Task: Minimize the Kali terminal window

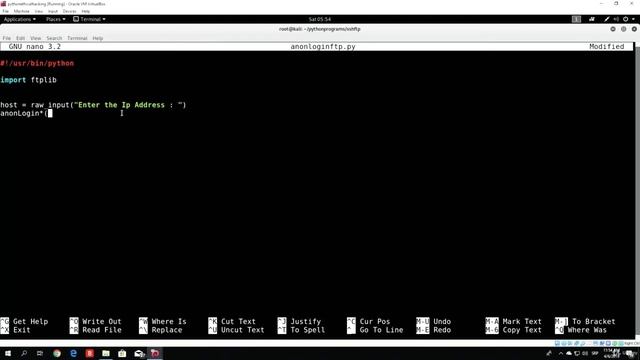Action: point(613,29)
